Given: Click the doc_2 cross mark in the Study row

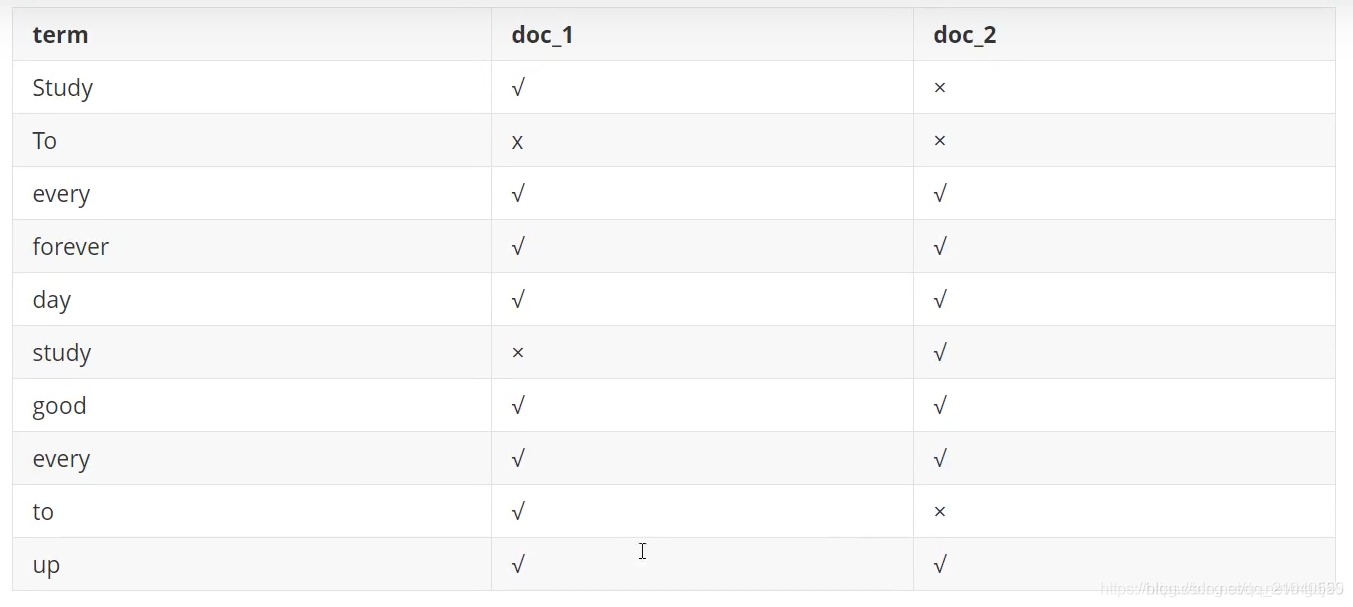Looking at the screenshot, I should coord(939,88).
